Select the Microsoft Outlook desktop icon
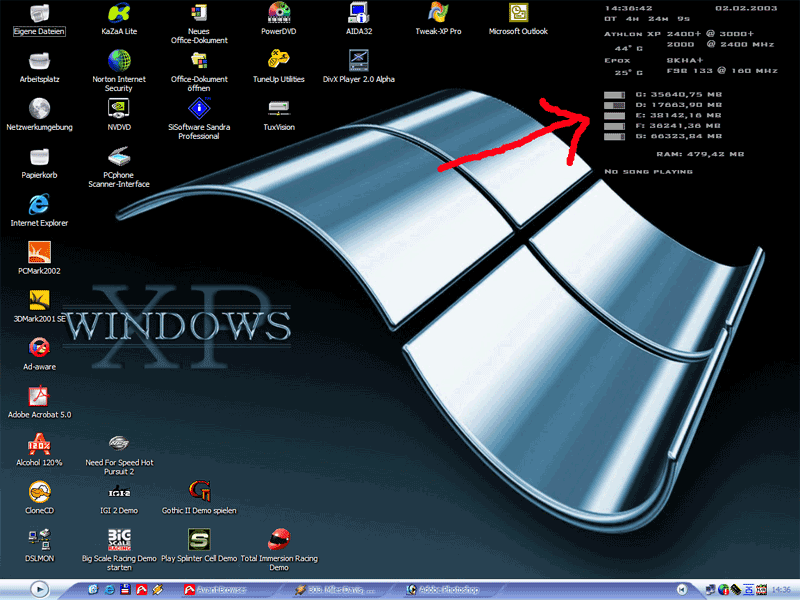Screen dimensions: 800x600 tap(518, 19)
